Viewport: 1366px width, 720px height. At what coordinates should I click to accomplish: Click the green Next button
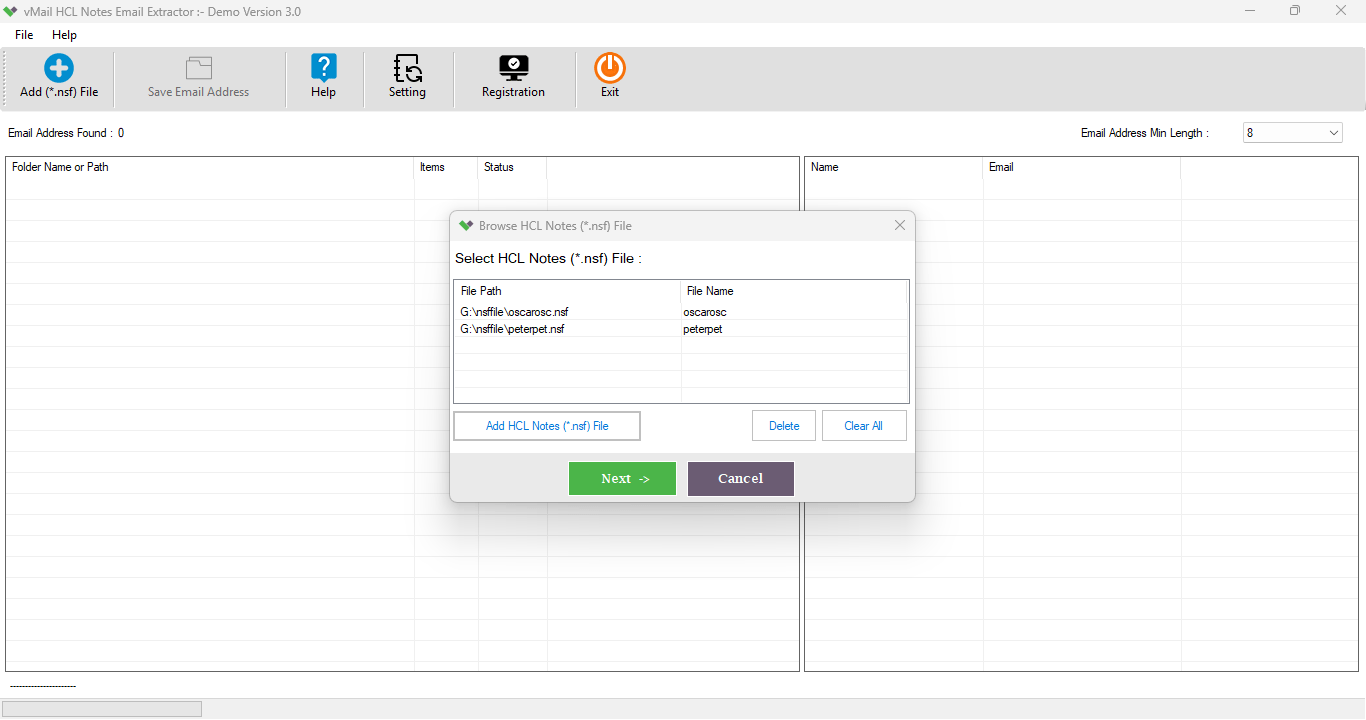click(622, 479)
